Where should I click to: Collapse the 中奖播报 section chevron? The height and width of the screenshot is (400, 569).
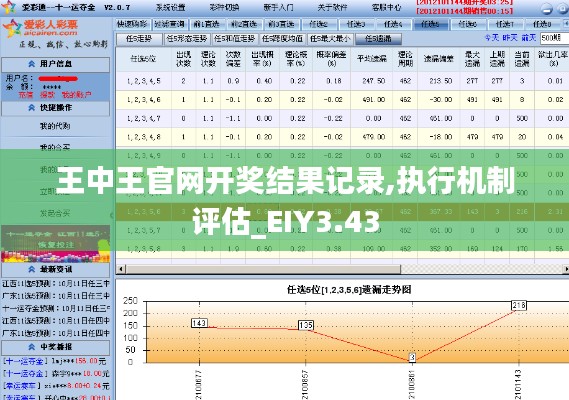tap(32, 347)
